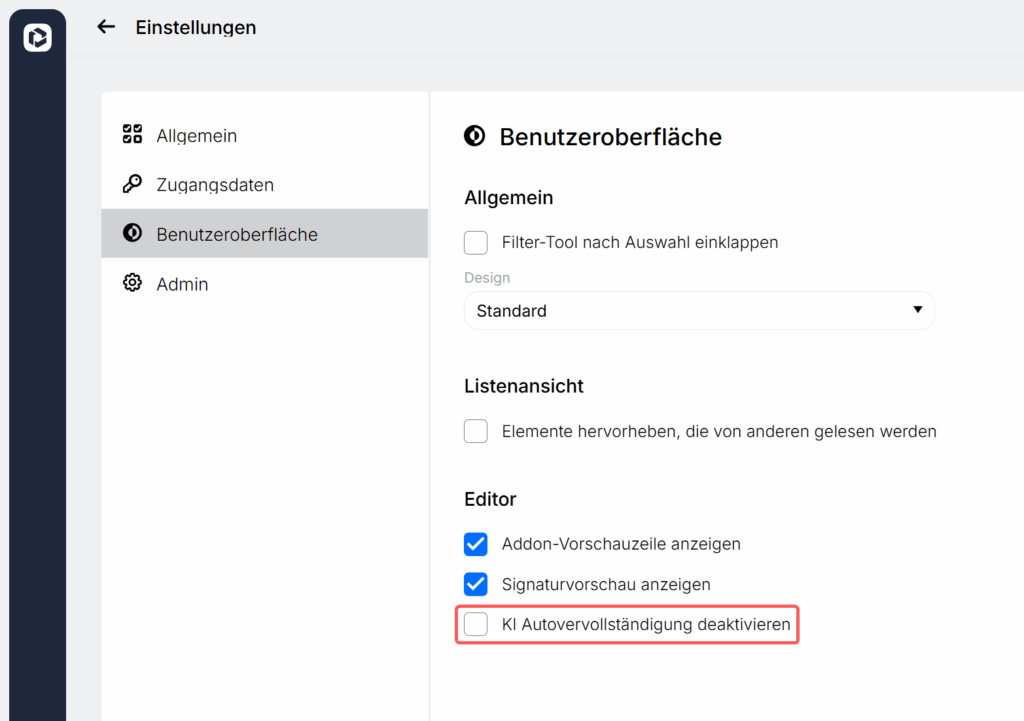Select the Admin menu entry
1024x721 pixels.
pos(183,284)
